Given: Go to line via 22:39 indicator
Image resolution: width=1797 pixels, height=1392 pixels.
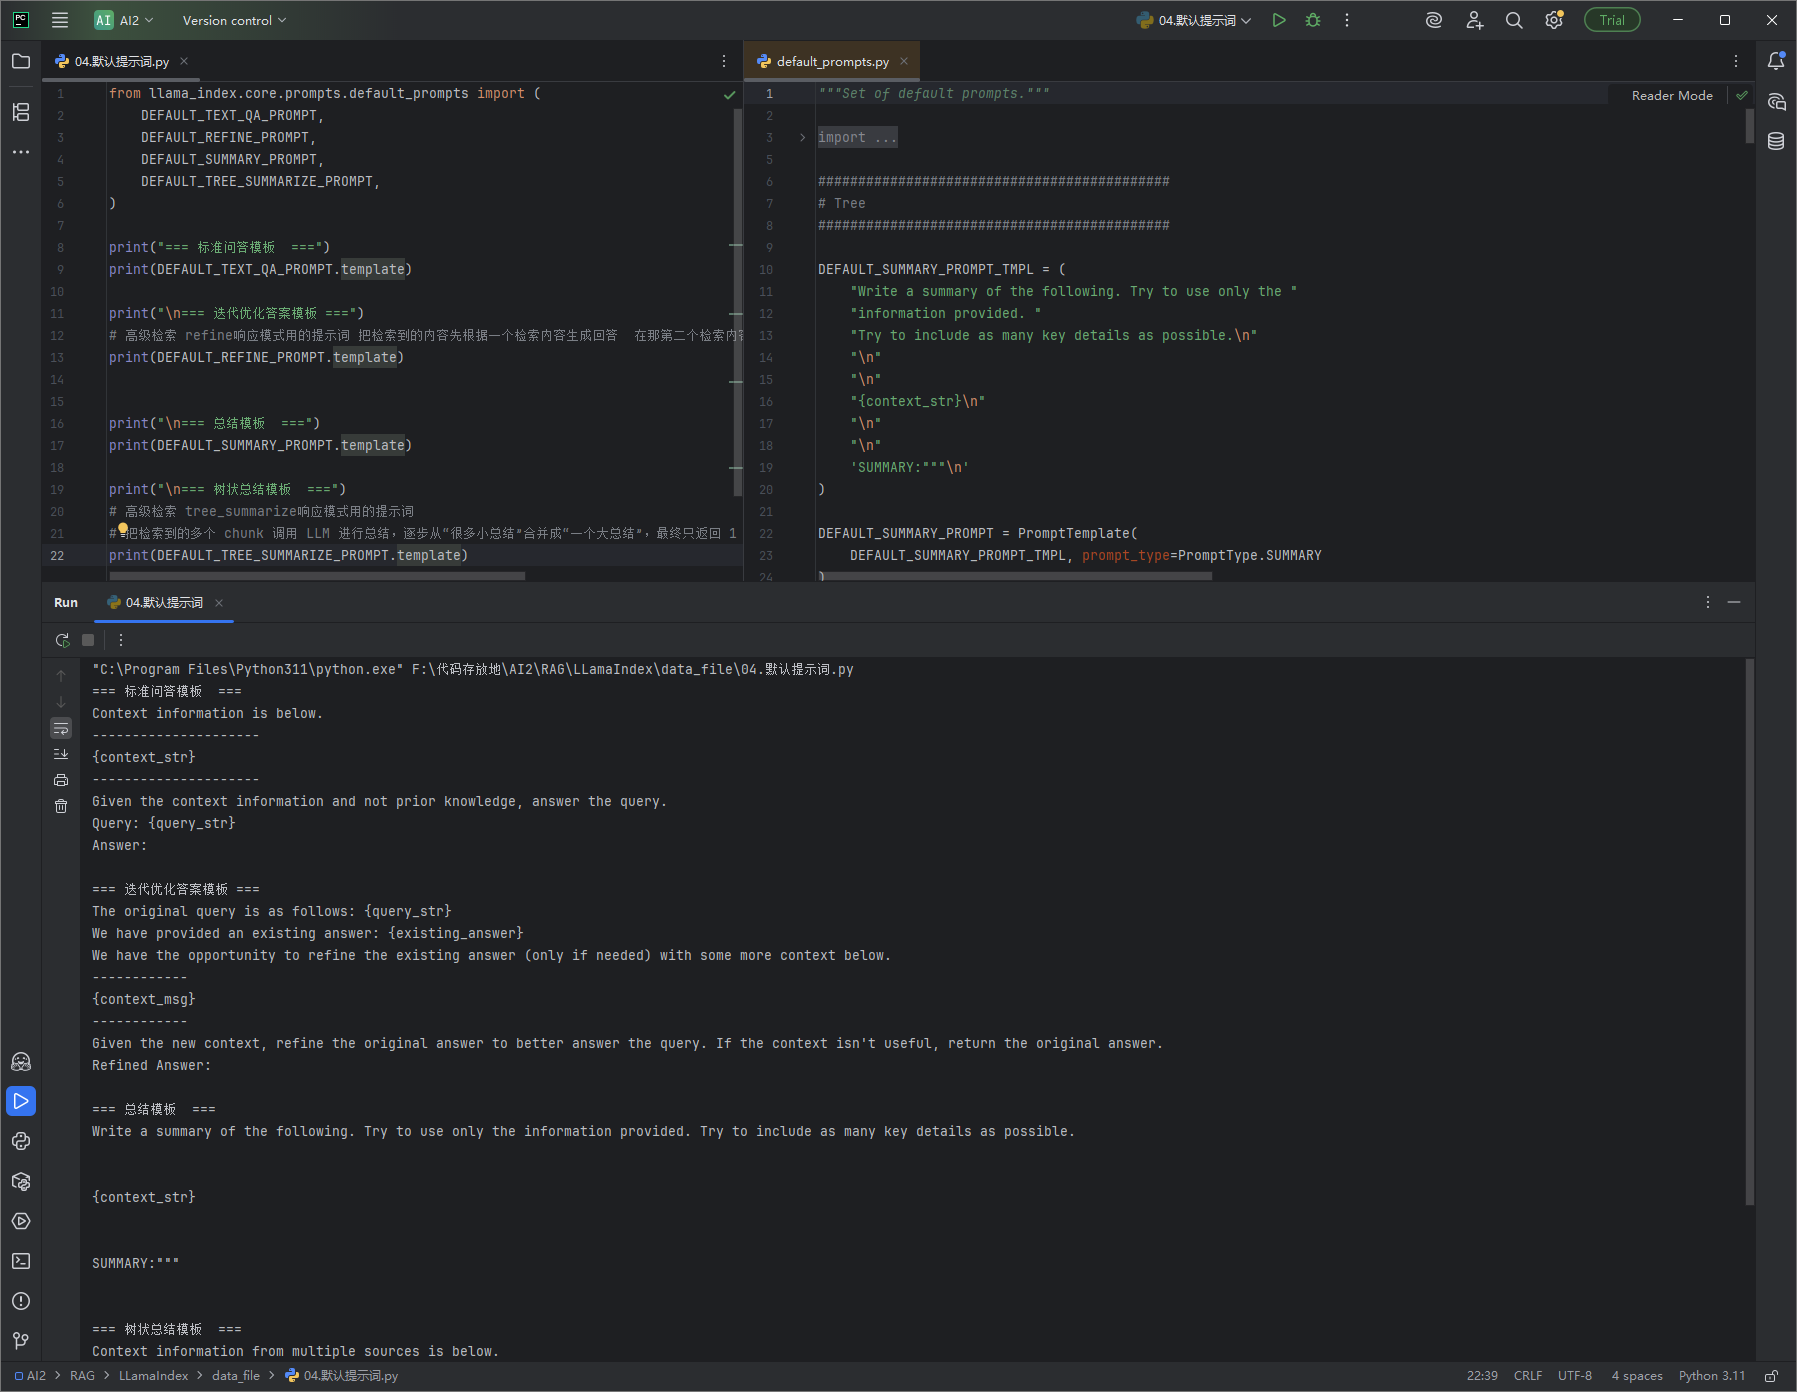Looking at the screenshot, I should pyautogui.click(x=1482, y=1376).
